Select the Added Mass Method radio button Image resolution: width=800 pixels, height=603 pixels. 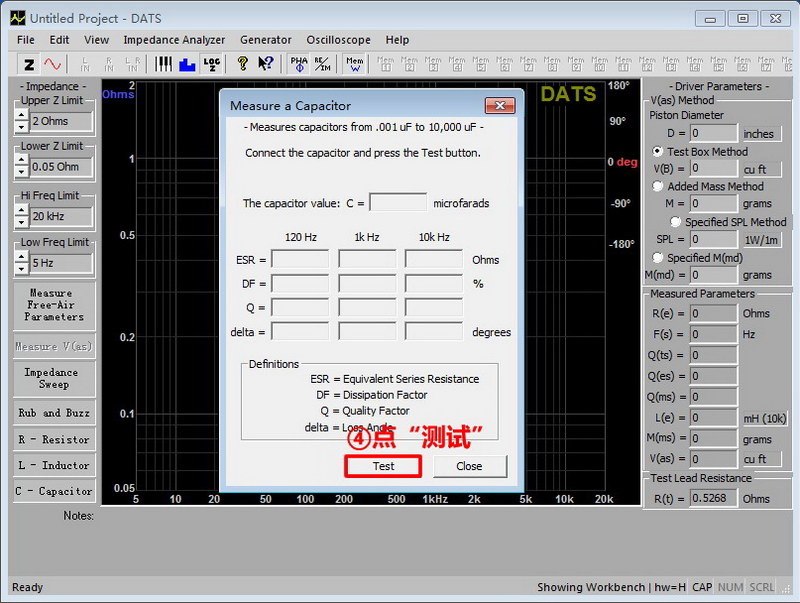coord(658,186)
